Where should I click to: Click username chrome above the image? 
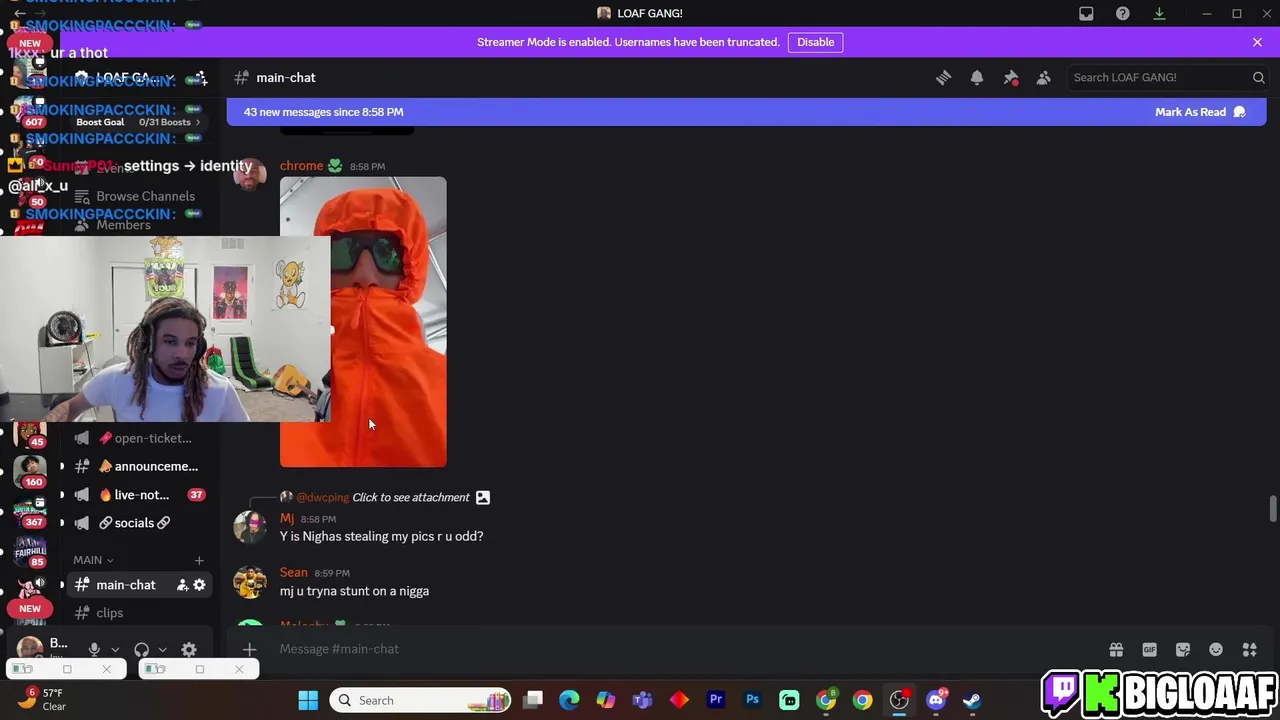[x=301, y=166]
